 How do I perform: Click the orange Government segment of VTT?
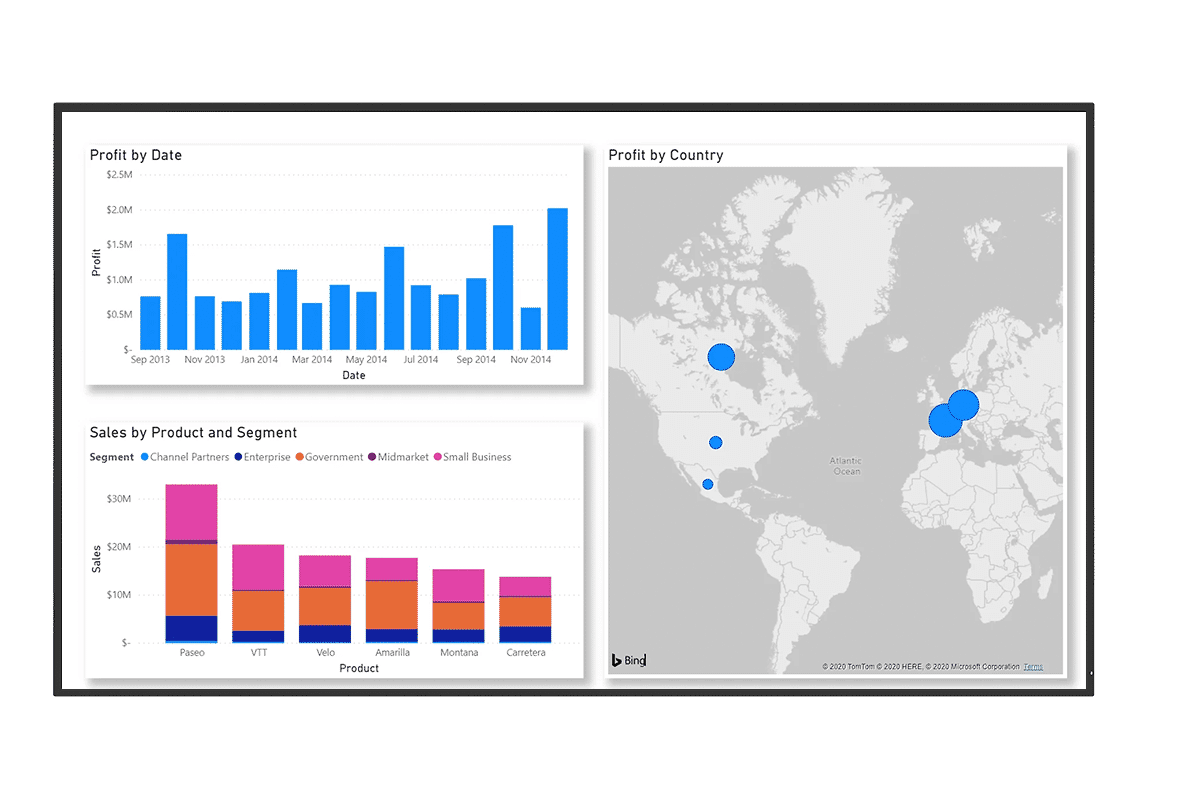point(258,610)
